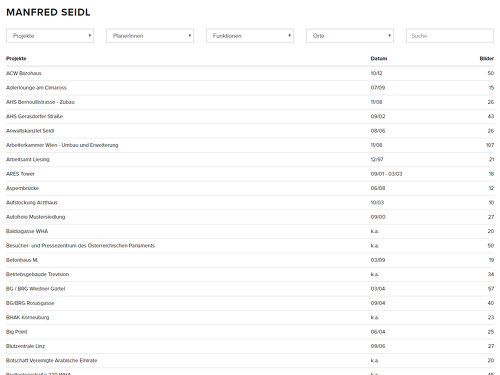Click image count 12 in Aspernbrücke row

pos(491,188)
